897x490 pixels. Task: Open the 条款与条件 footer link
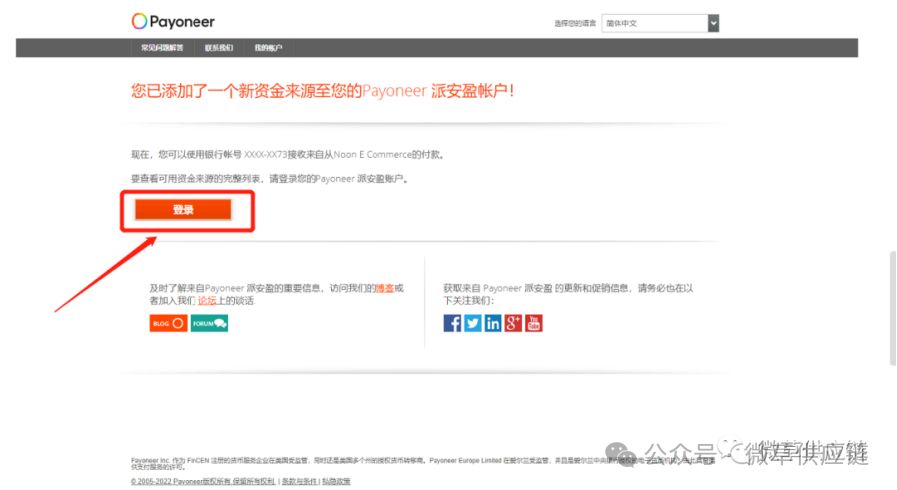tap(300, 481)
